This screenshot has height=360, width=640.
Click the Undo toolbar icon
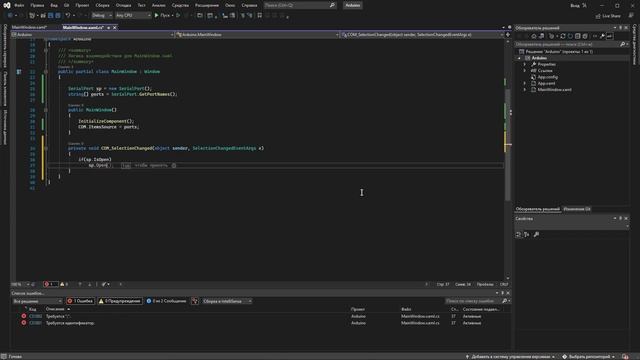click(68, 15)
